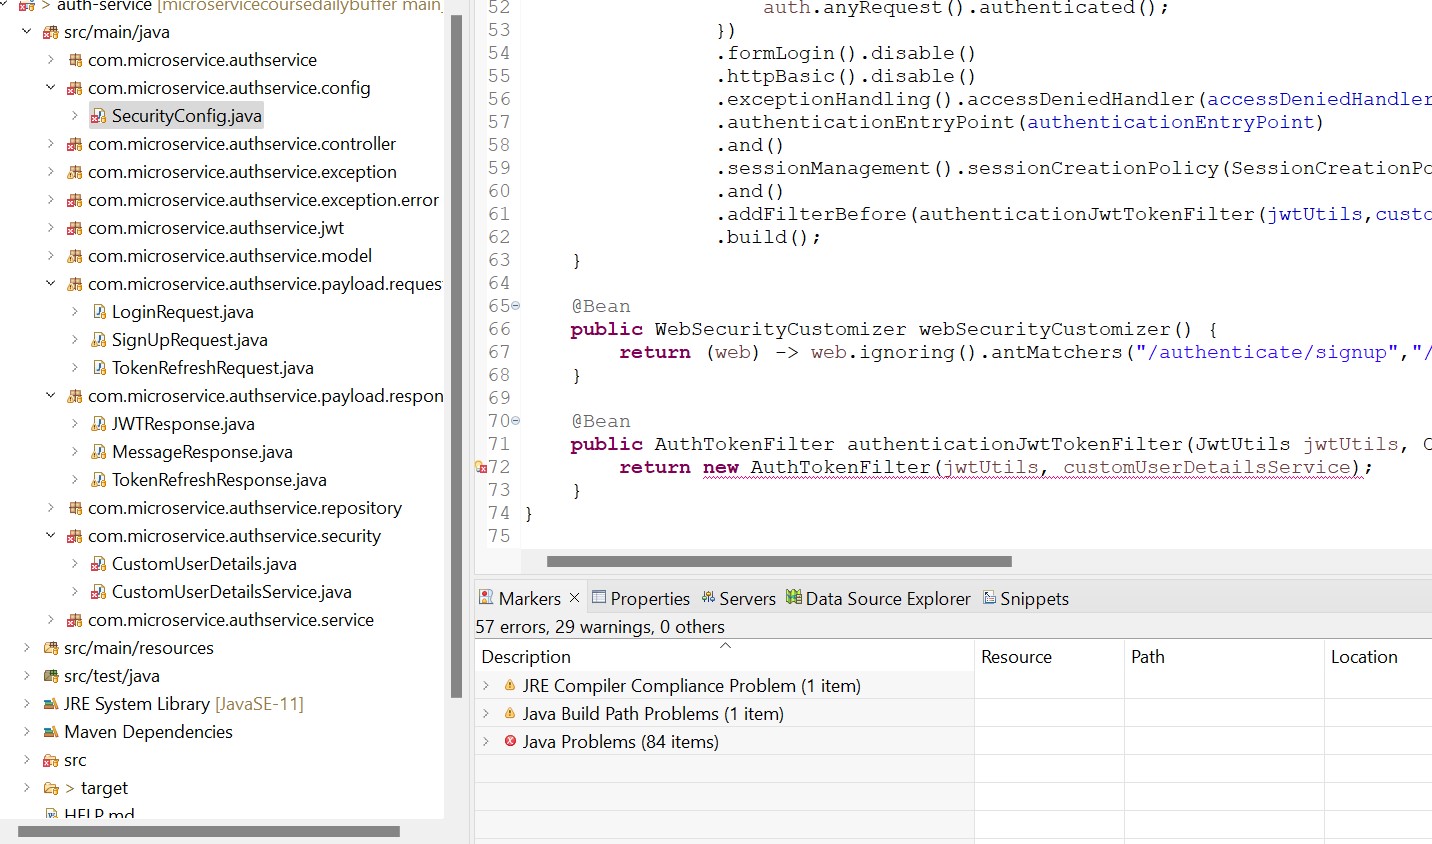Image resolution: width=1432 pixels, height=844 pixels.
Task: Close the Markers view tab
Action: (x=574, y=598)
